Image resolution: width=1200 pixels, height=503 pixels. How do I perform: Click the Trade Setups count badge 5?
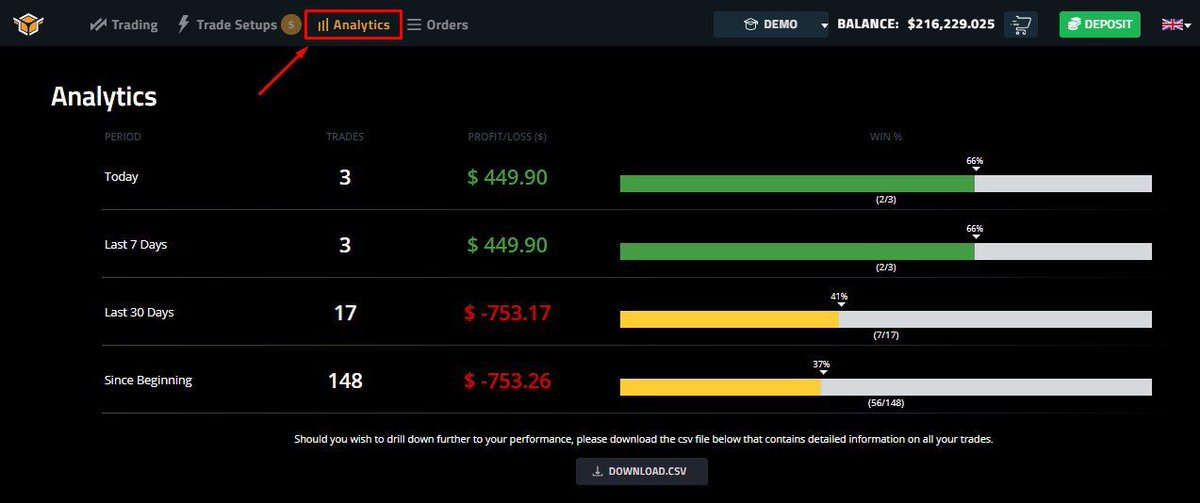(291, 24)
